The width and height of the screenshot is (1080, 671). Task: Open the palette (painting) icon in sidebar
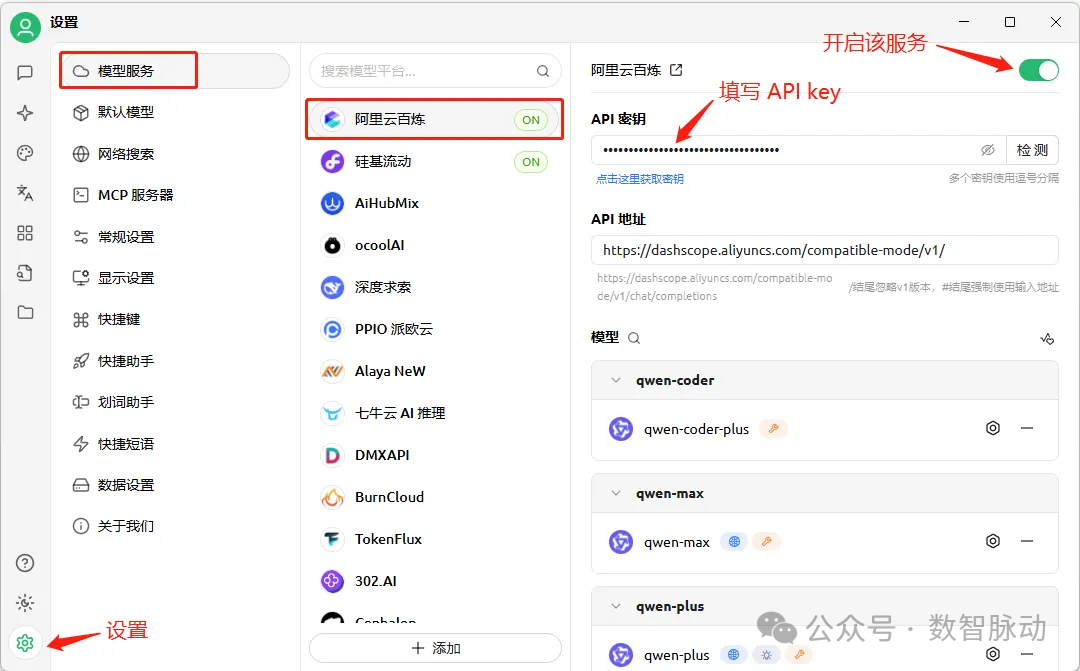[25, 153]
